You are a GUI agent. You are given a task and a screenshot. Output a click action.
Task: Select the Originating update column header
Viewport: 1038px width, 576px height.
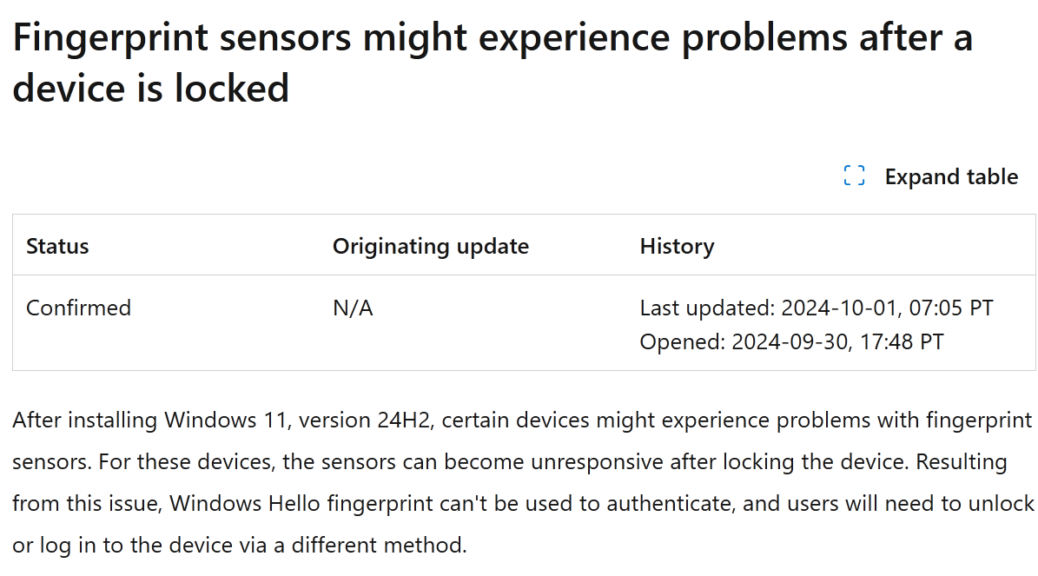tap(430, 246)
